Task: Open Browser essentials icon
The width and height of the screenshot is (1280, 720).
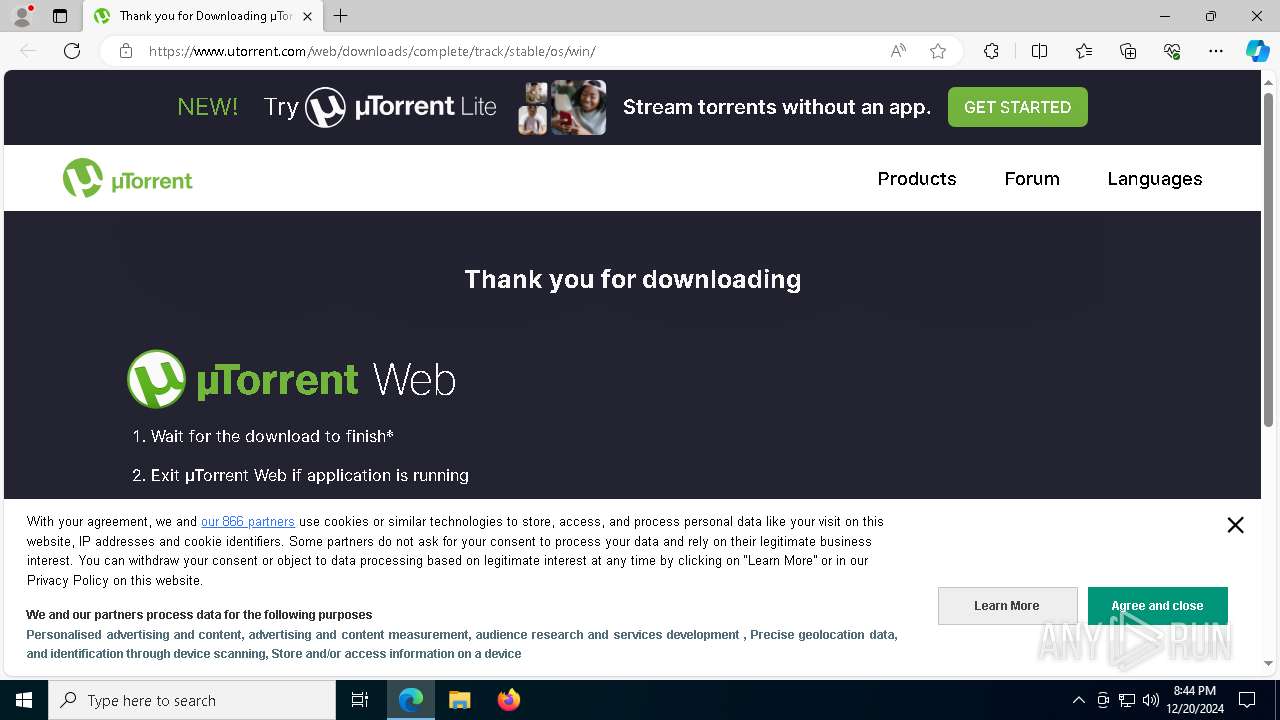Action: point(1172,51)
